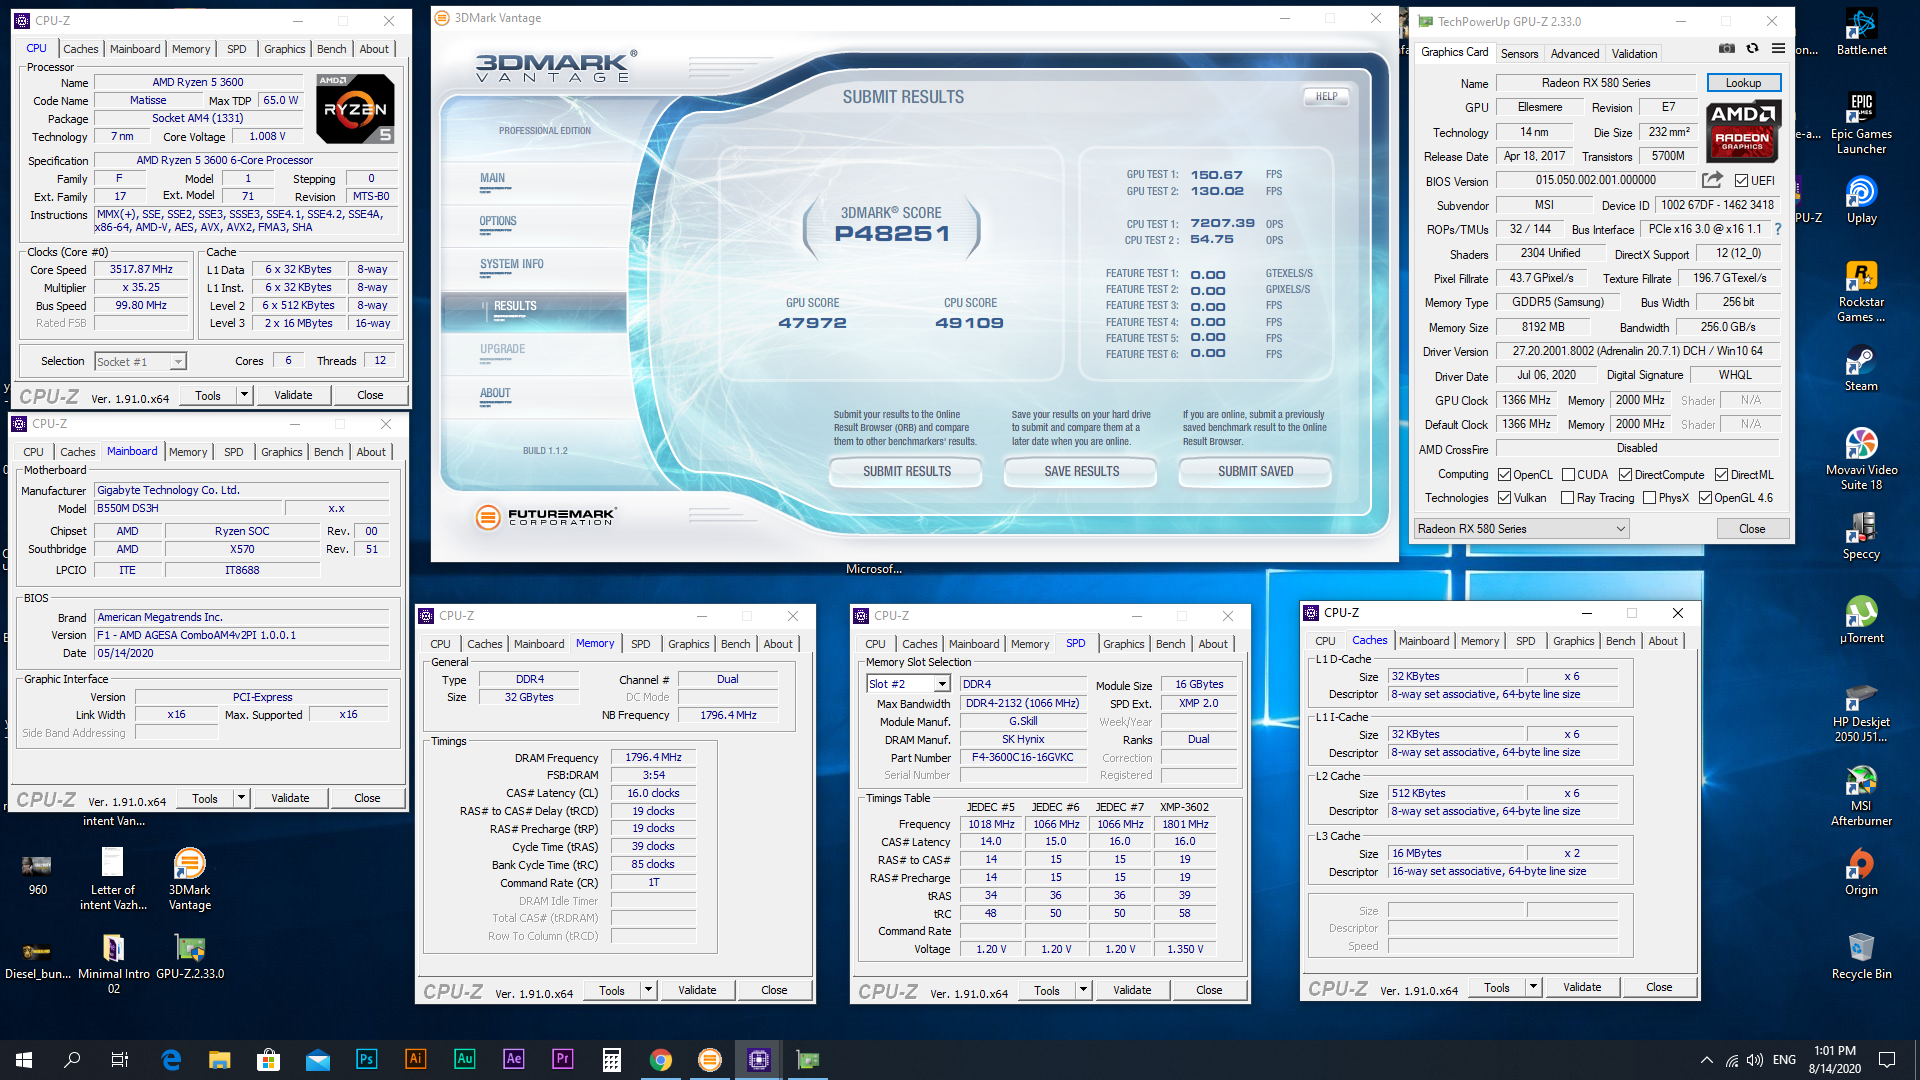Screen dimensions: 1920x1080
Task: Click Bus Interface question mark icon
Action: pos(1778,229)
